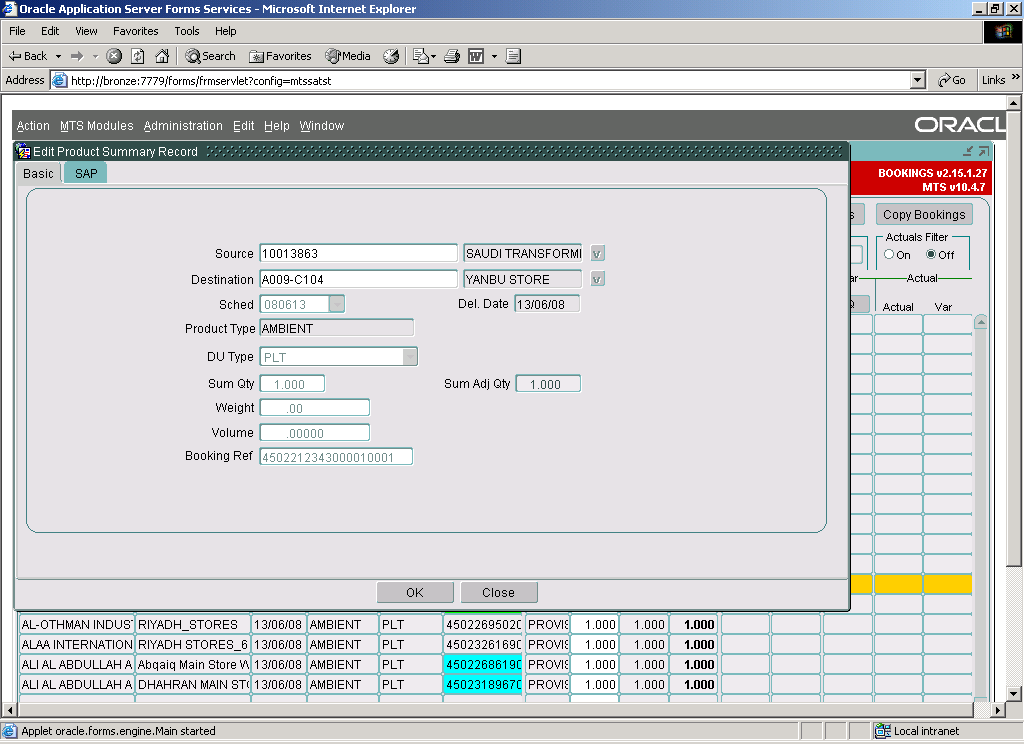The height and width of the screenshot is (744, 1024).
Task: Open the Media toolbar button
Action: click(x=348, y=56)
